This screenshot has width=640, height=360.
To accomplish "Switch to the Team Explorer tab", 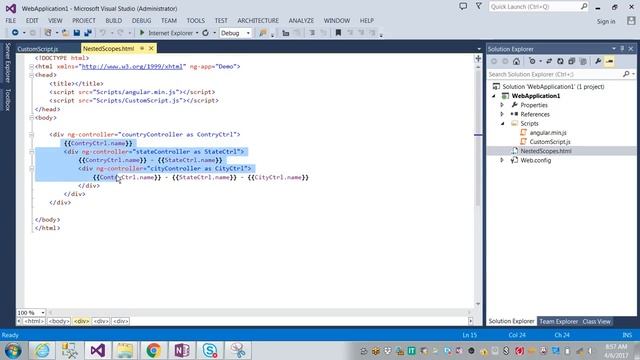I will (x=558, y=322).
